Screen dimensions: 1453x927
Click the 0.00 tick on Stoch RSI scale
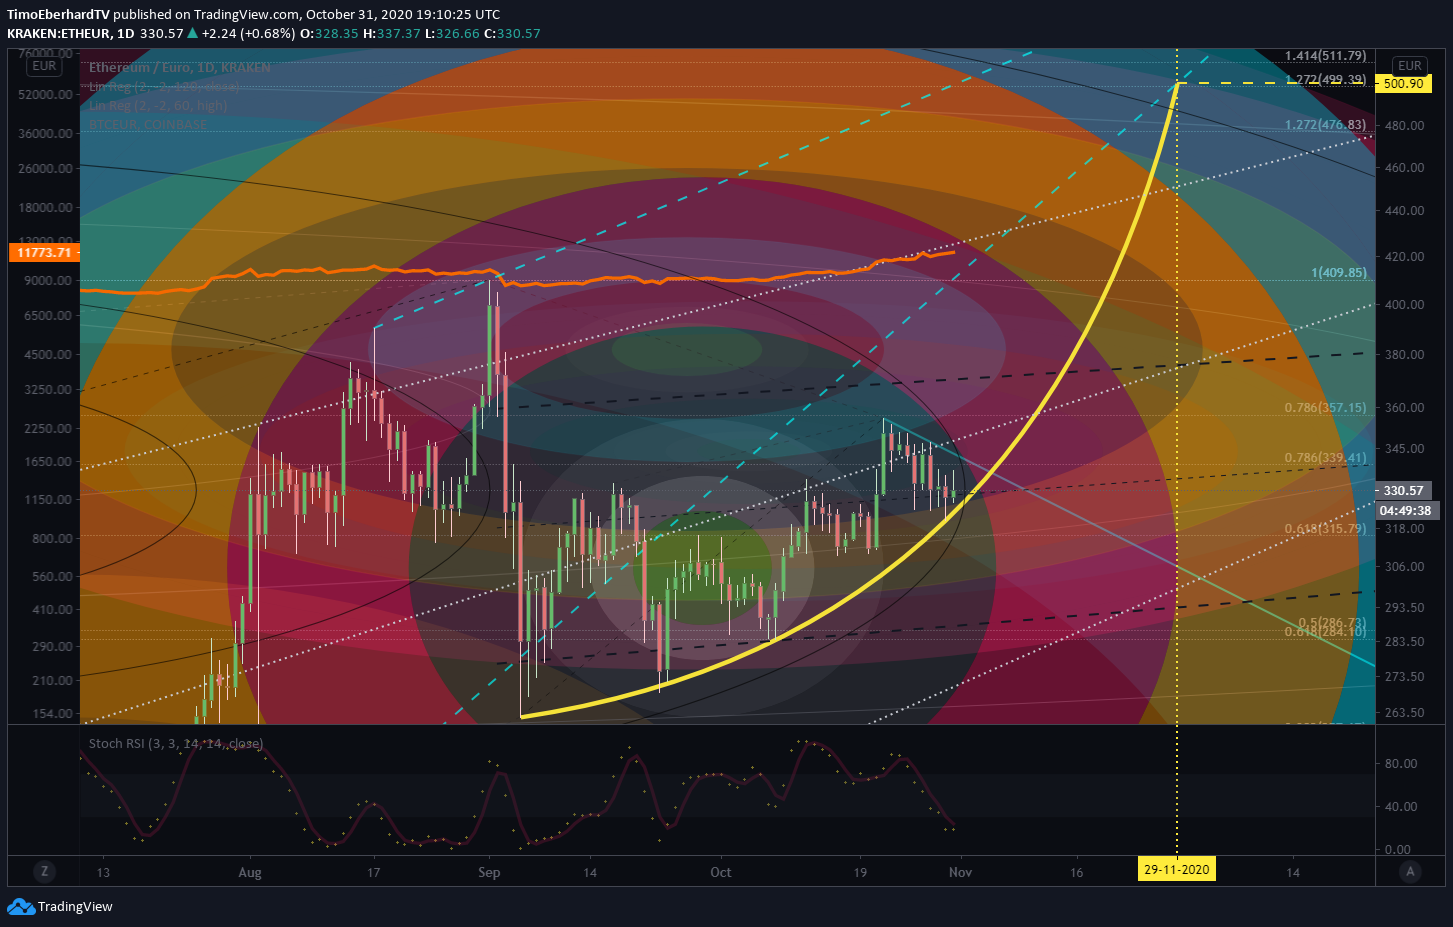1397,850
